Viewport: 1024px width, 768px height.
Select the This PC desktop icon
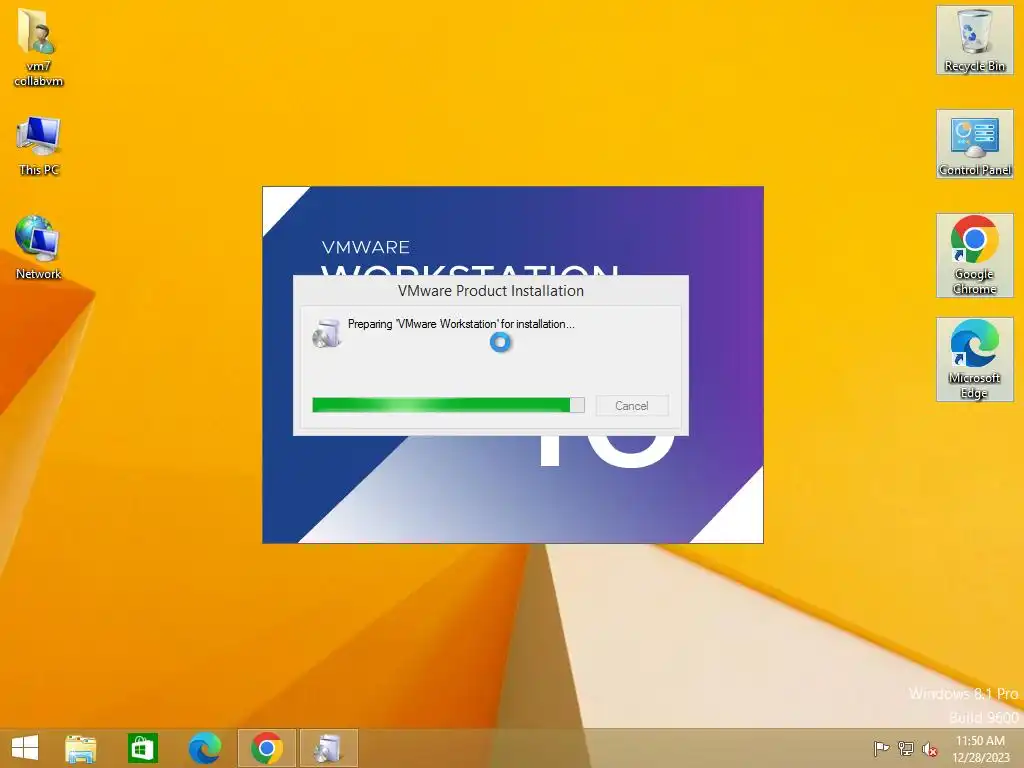click(39, 146)
